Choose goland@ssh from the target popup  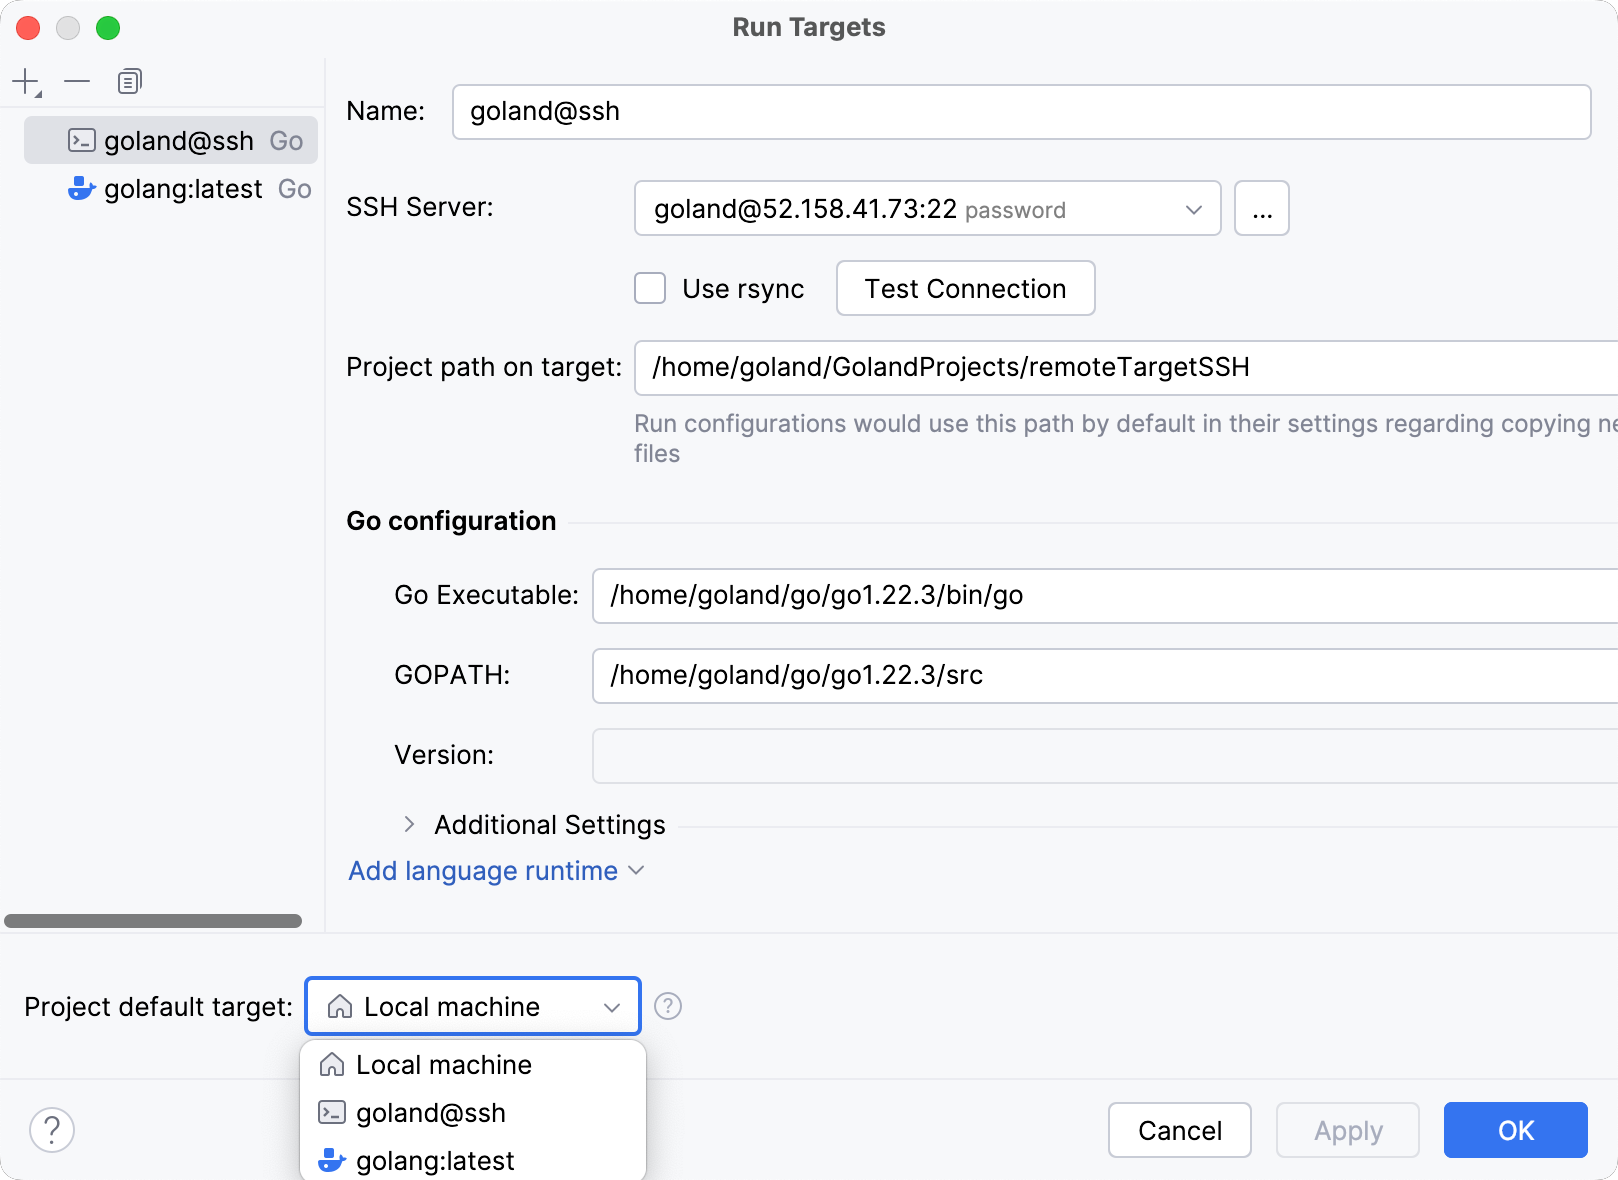pyautogui.click(x=431, y=1112)
